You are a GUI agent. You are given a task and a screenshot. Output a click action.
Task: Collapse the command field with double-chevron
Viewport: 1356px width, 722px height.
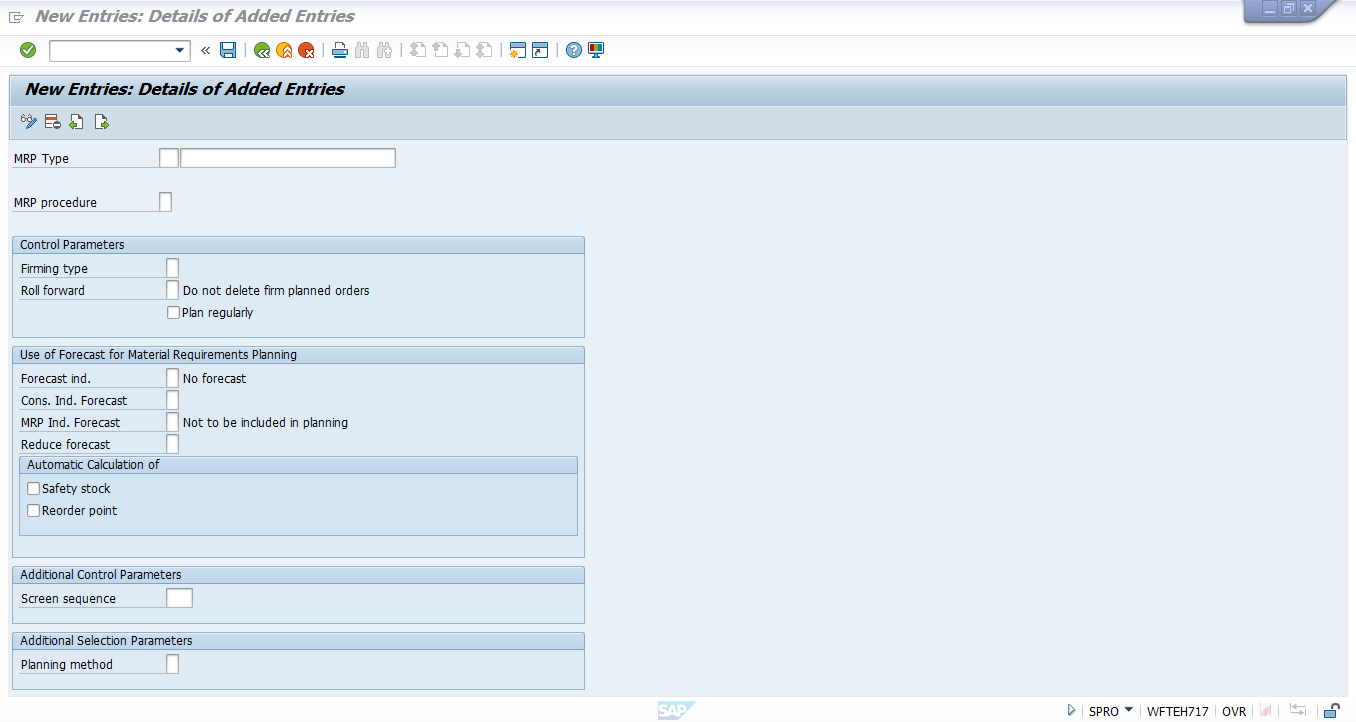tap(206, 50)
